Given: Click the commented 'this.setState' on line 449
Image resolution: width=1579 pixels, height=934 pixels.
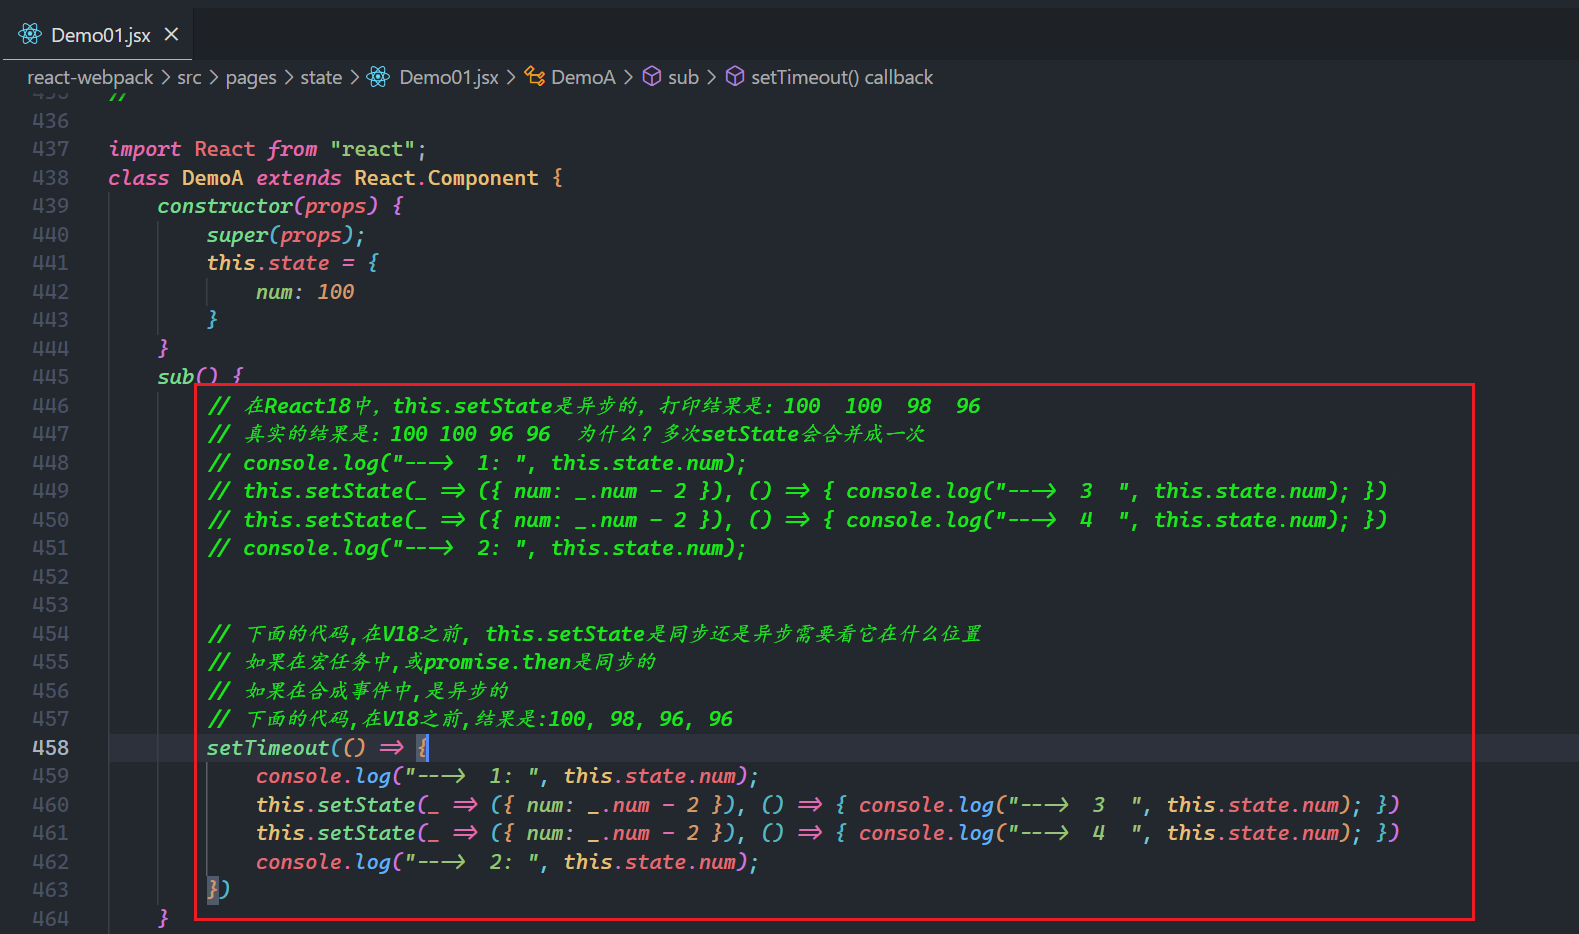Looking at the screenshot, I should click(x=323, y=491).
